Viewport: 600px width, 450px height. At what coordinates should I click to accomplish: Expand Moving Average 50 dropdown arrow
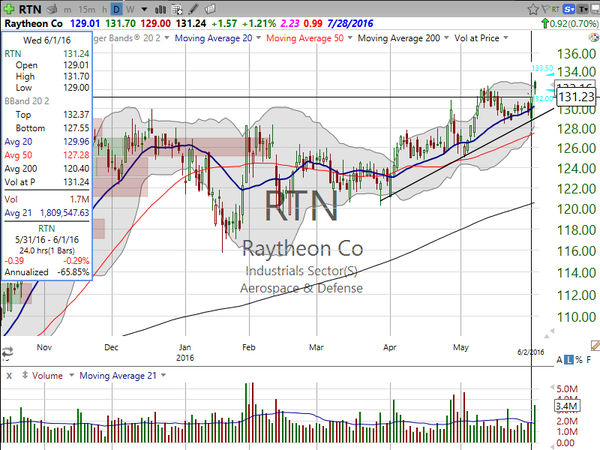350,38
